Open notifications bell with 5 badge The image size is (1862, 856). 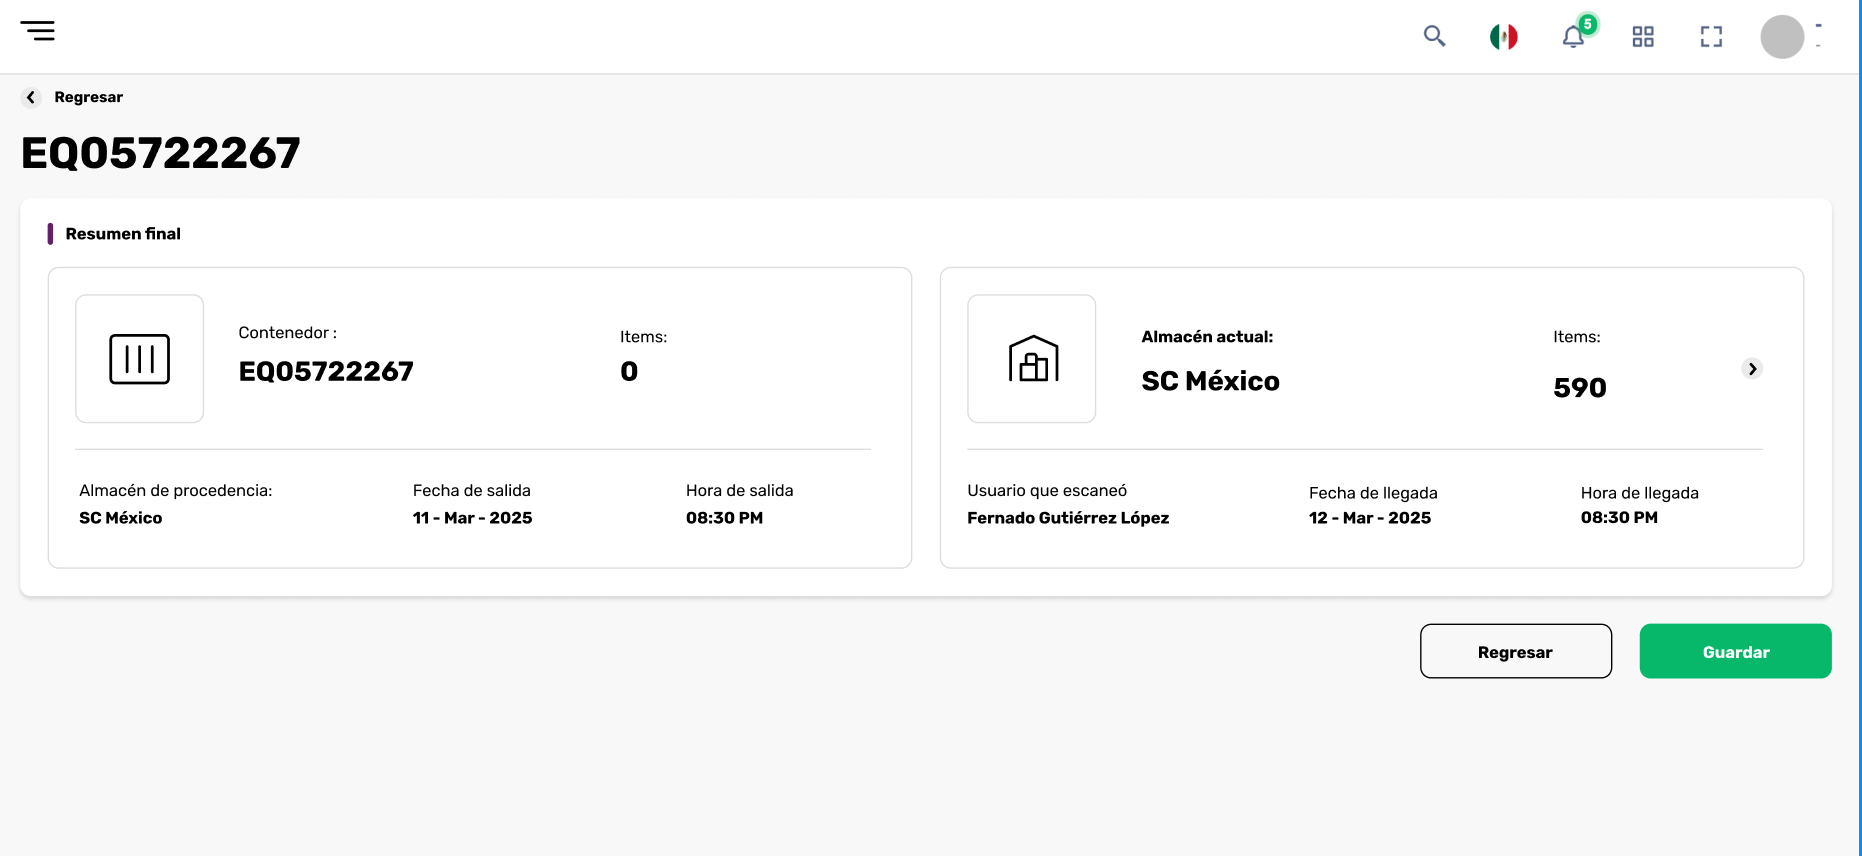pyautogui.click(x=1575, y=34)
